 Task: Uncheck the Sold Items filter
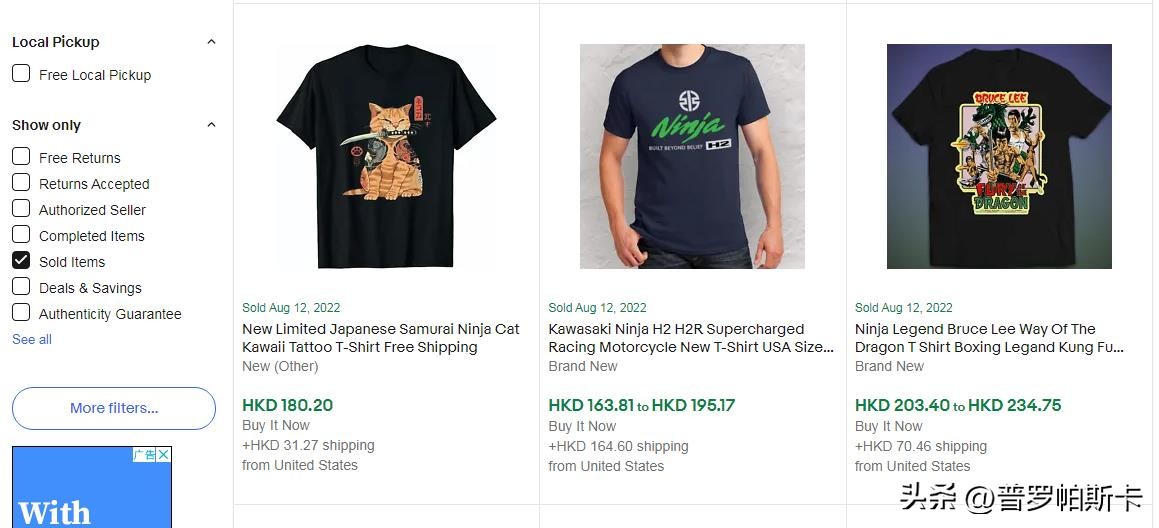tap(21, 261)
